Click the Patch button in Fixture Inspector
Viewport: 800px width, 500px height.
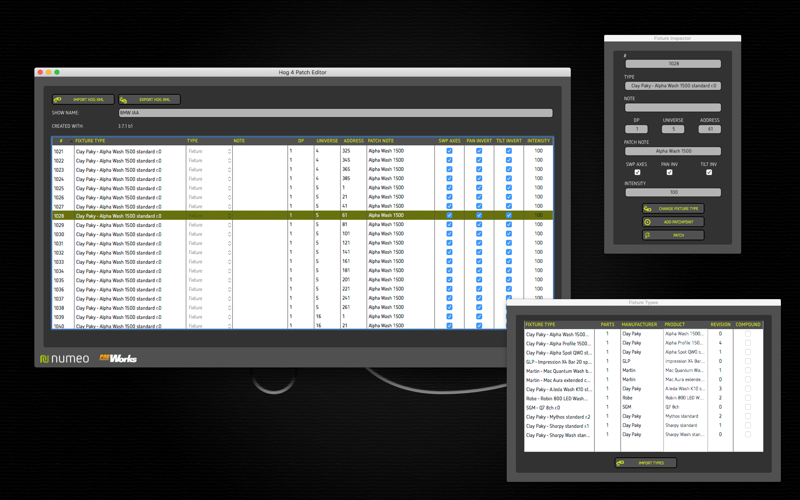(x=673, y=235)
